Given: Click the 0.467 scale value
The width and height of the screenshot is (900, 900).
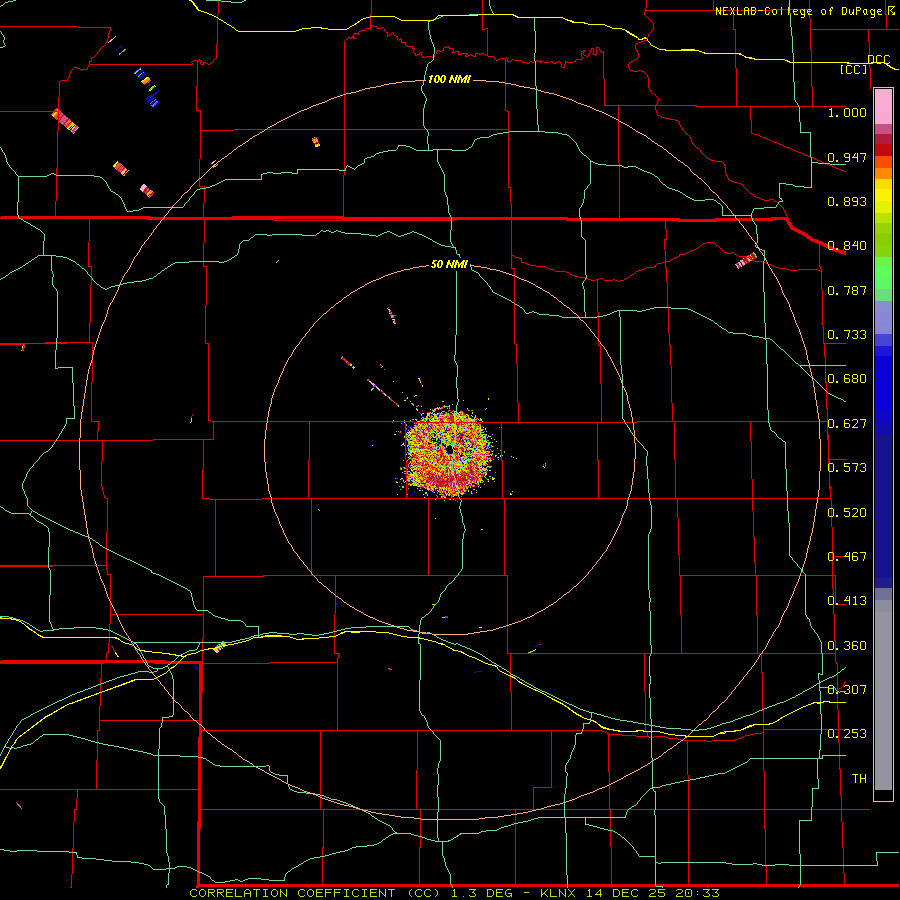Looking at the screenshot, I should click(x=847, y=557).
